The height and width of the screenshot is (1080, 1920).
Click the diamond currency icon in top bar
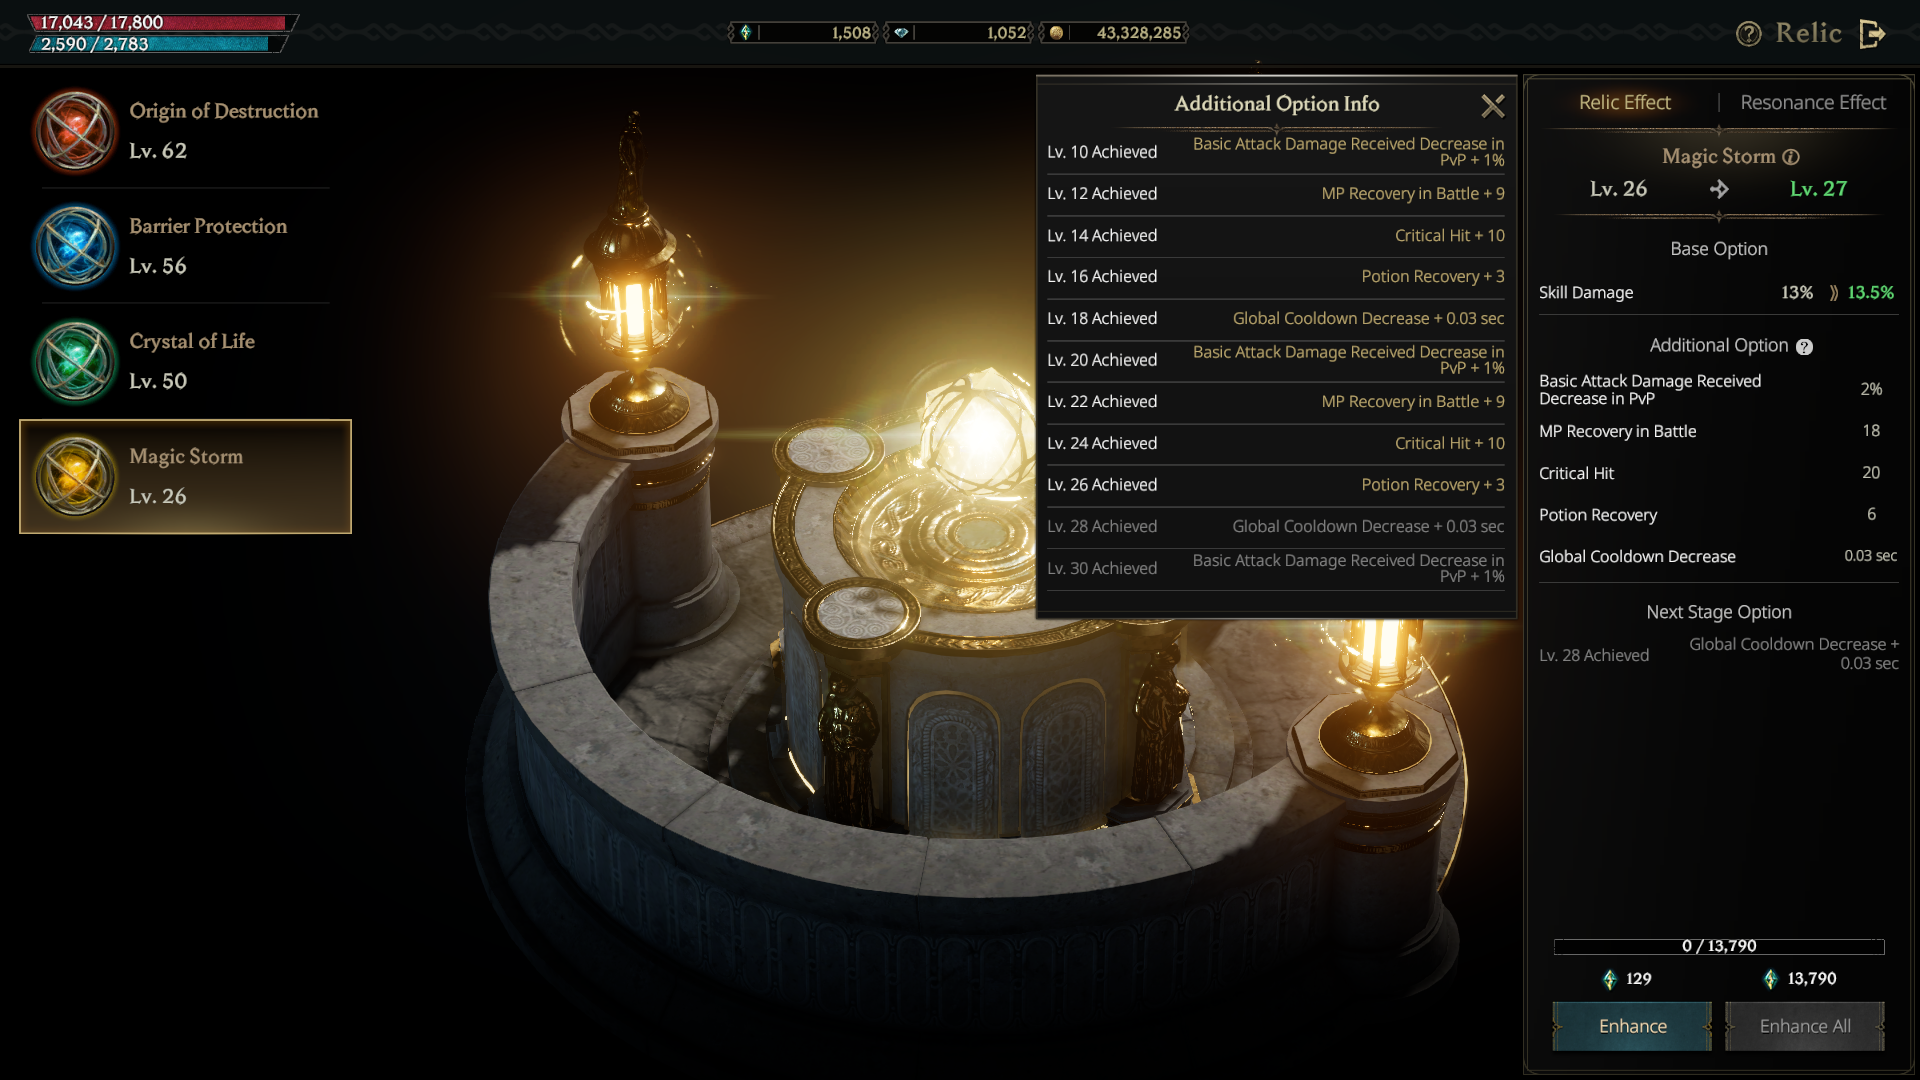(901, 33)
